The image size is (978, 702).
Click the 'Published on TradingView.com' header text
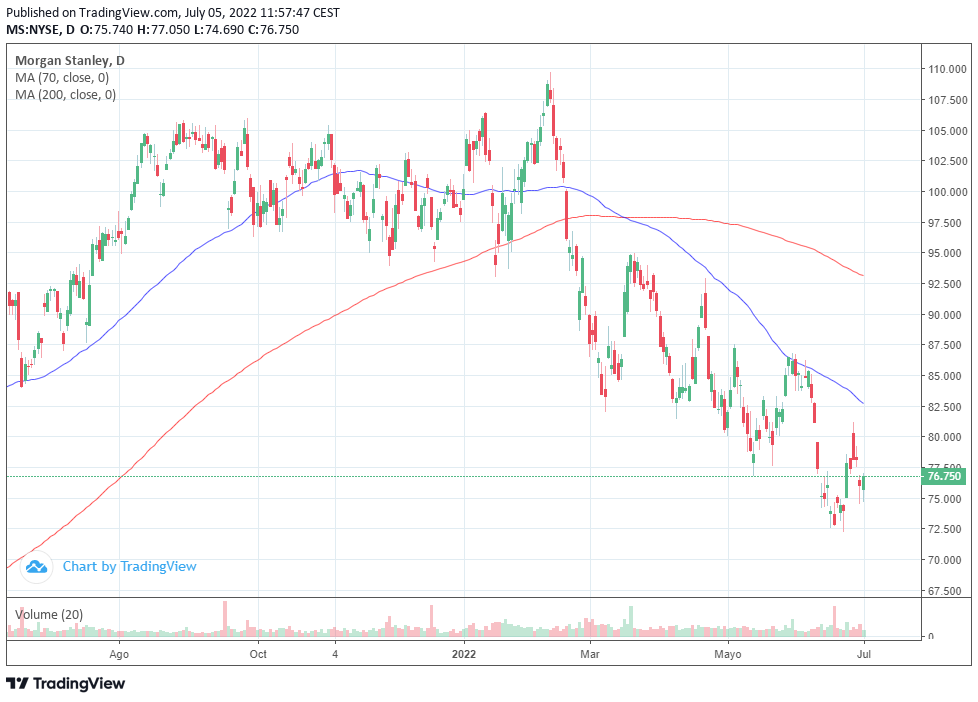click(92, 12)
